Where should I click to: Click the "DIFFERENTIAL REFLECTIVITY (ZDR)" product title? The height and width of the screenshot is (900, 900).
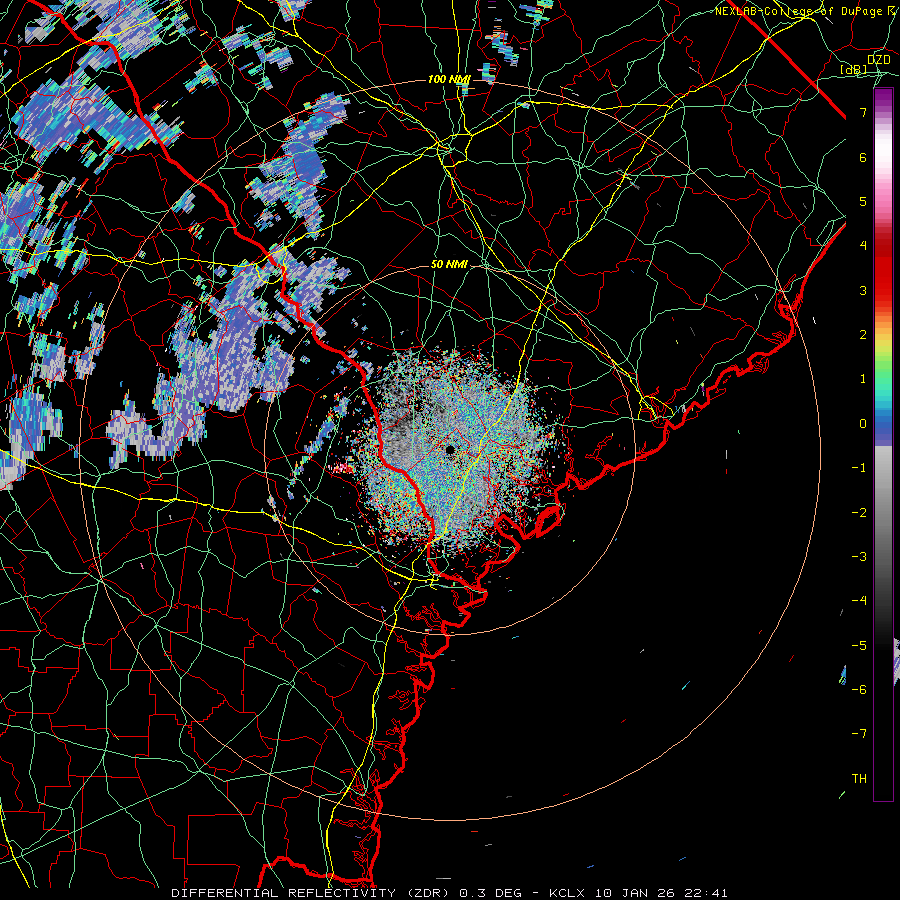(310, 893)
